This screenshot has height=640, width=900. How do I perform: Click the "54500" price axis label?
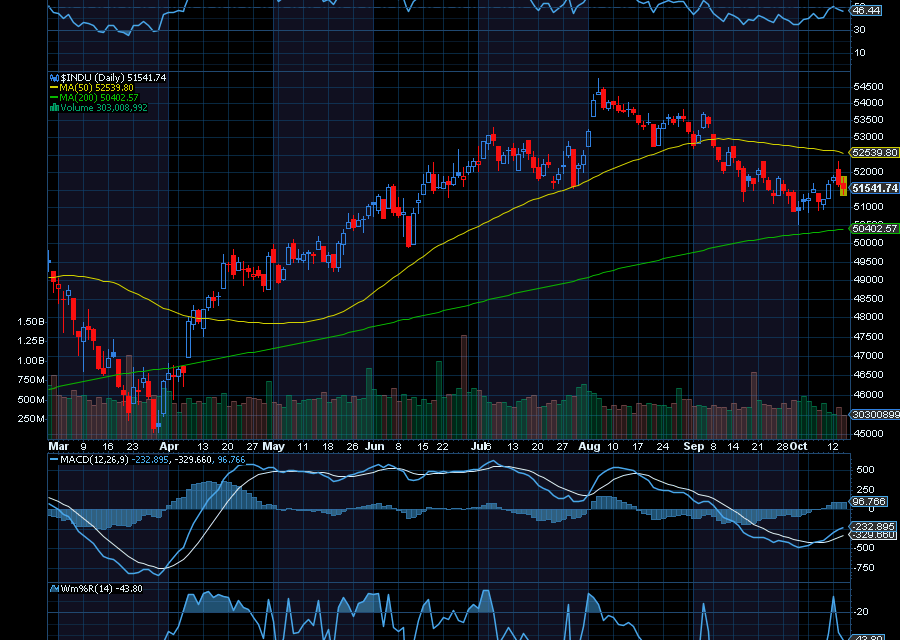pyautogui.click(x=868, y=87)
